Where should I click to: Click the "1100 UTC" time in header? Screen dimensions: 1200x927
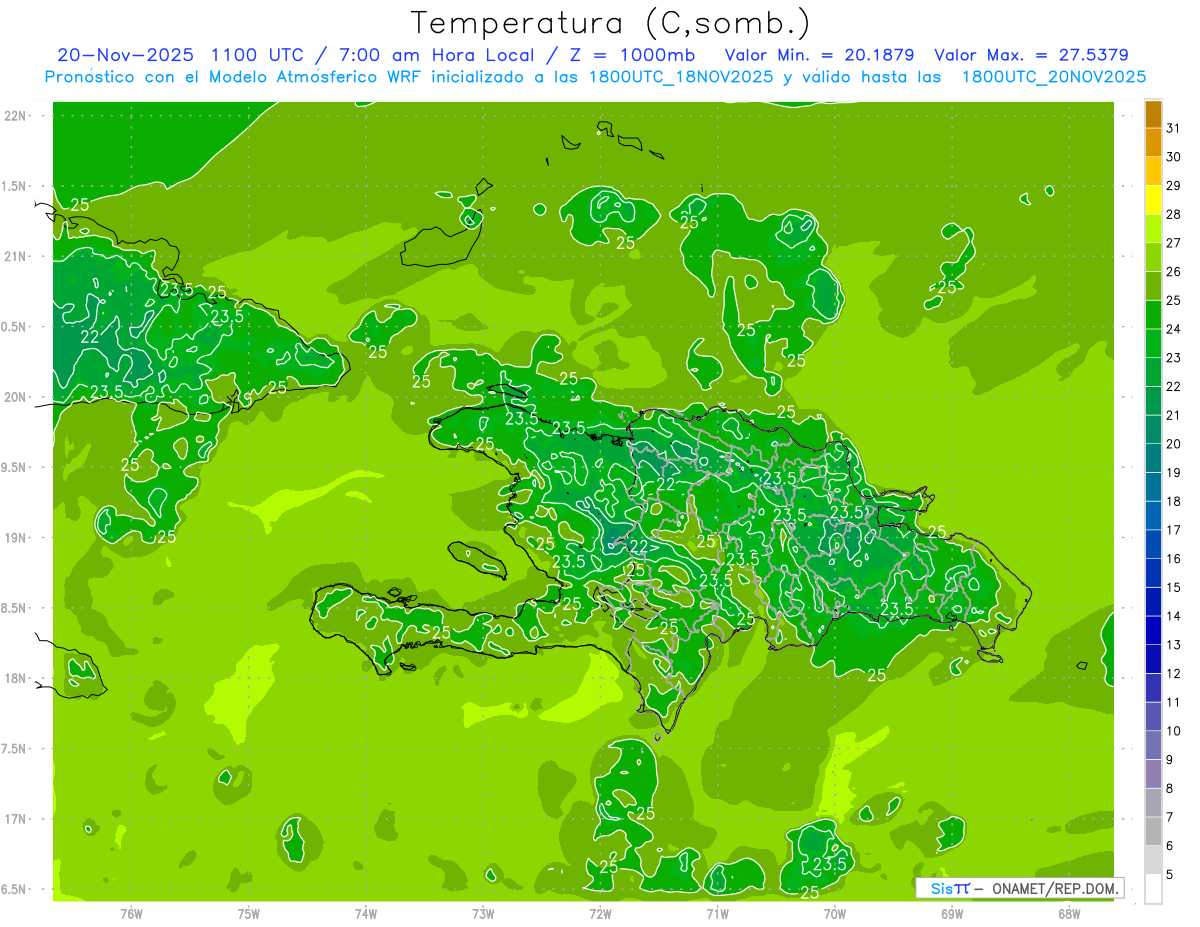[x=258, y=55]
